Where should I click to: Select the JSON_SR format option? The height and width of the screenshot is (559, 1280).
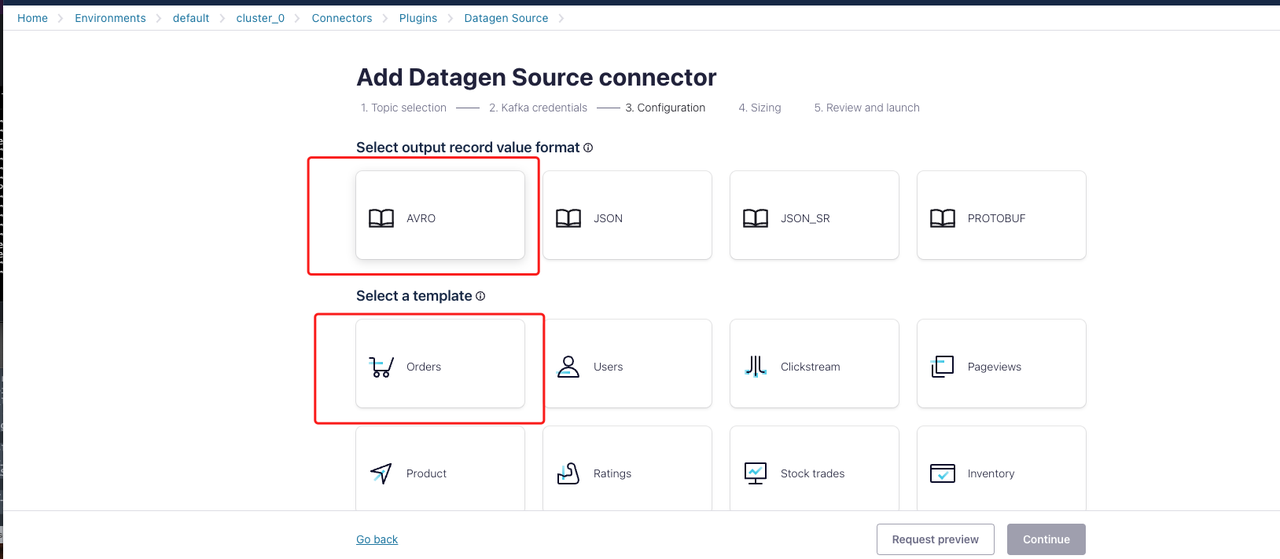point(814,216)
